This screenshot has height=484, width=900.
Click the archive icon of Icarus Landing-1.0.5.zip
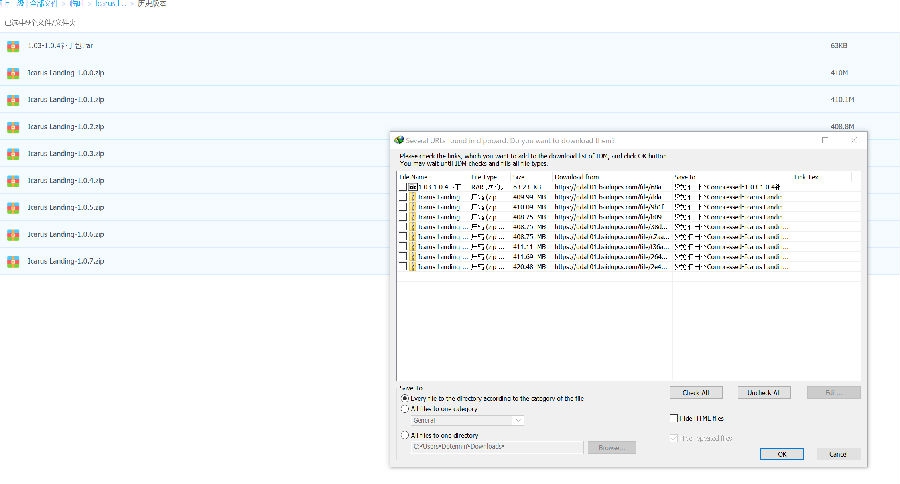pos(13,208)
